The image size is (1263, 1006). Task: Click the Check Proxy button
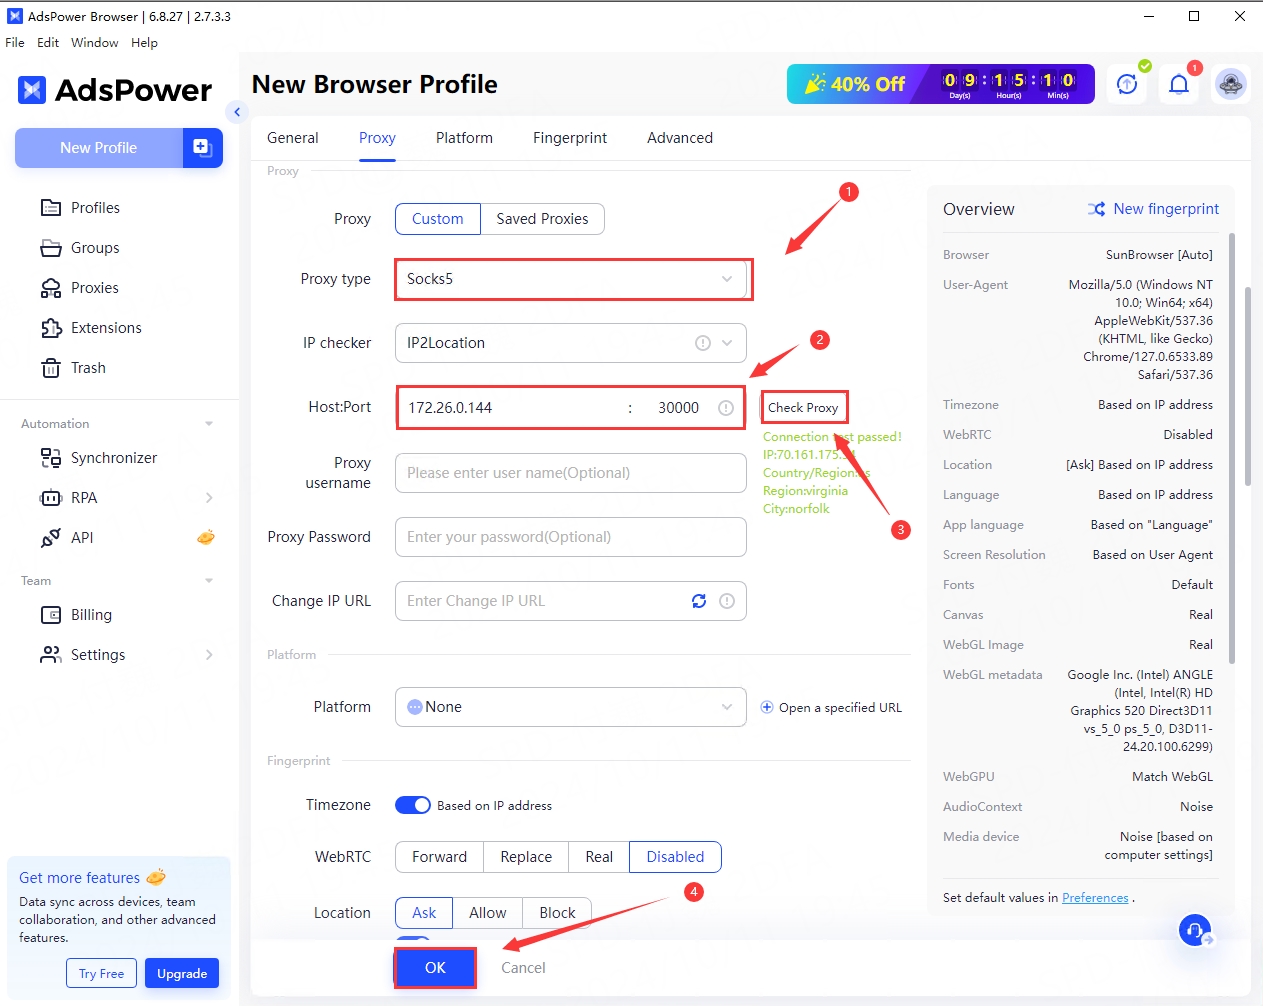click(x=803, y=408)
